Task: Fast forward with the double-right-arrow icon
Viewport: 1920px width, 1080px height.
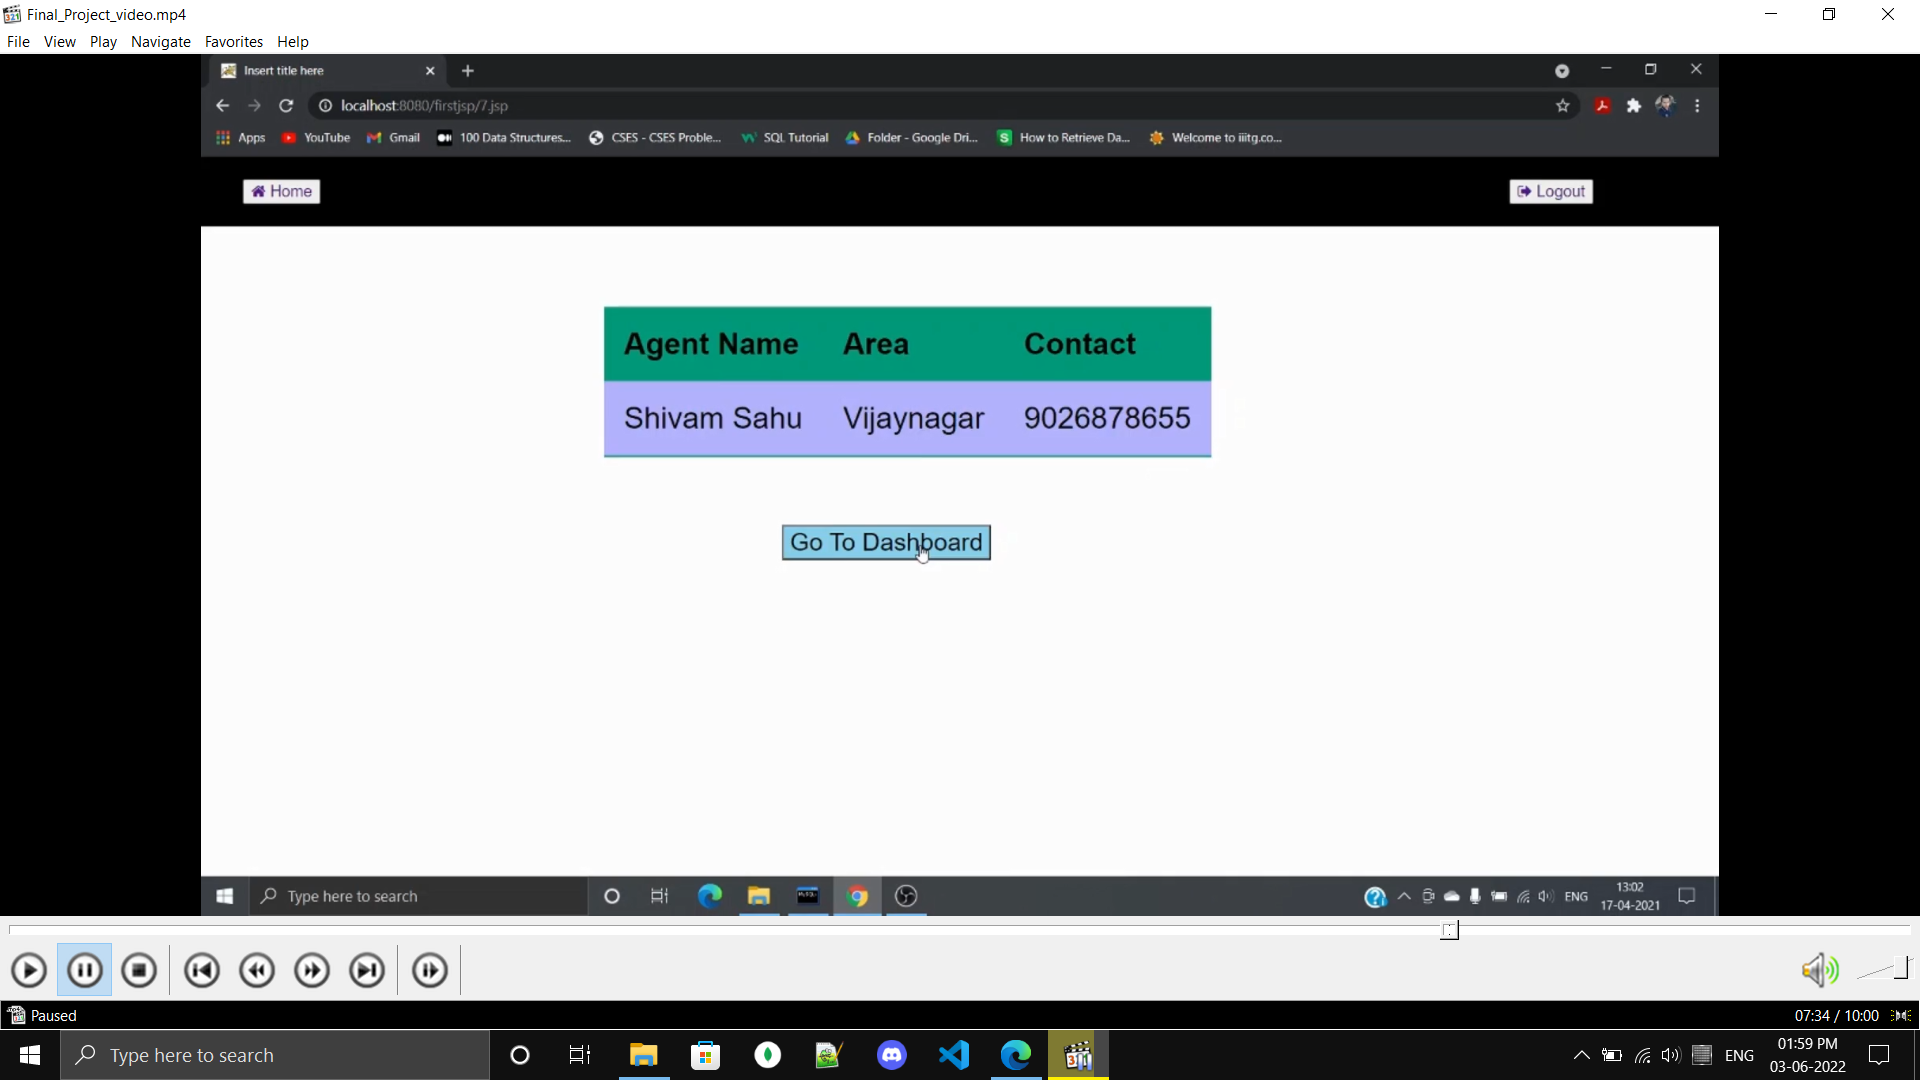Action: coord(312,970)
